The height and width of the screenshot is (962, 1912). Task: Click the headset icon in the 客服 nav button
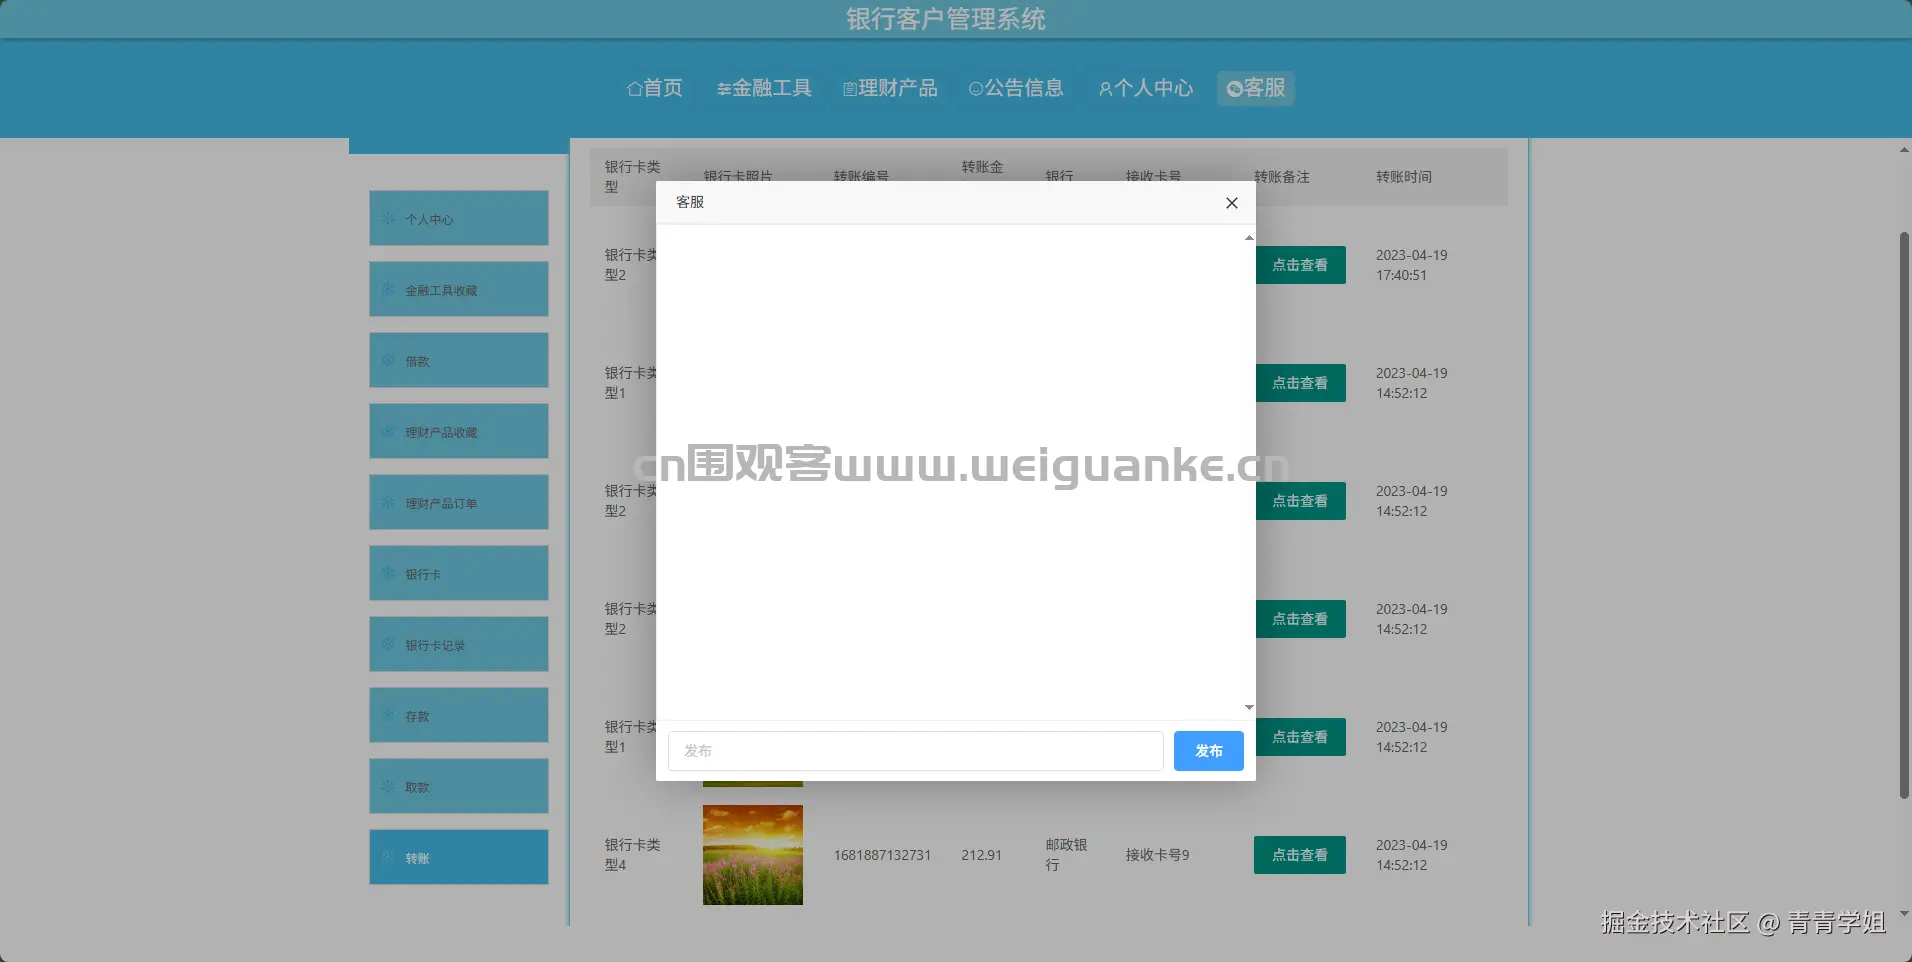click(x=1233, y=88)
